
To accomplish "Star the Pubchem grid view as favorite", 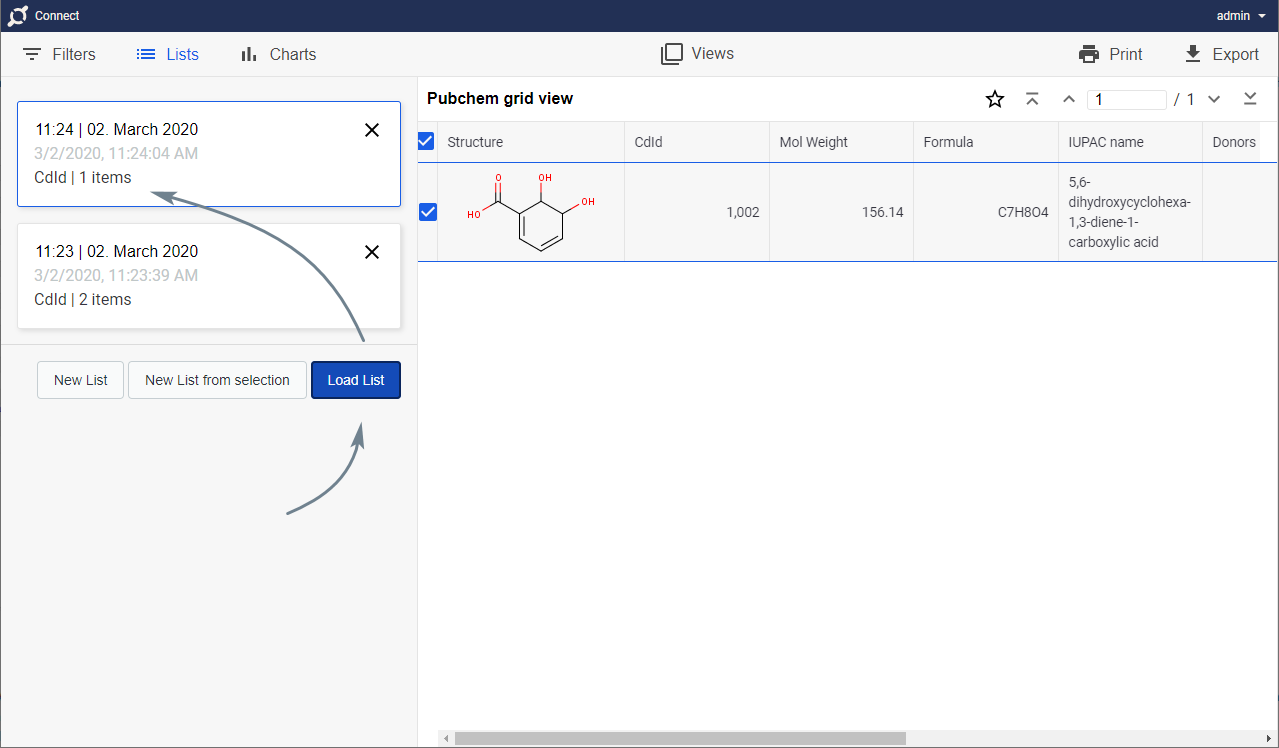I will pos(994,99).
